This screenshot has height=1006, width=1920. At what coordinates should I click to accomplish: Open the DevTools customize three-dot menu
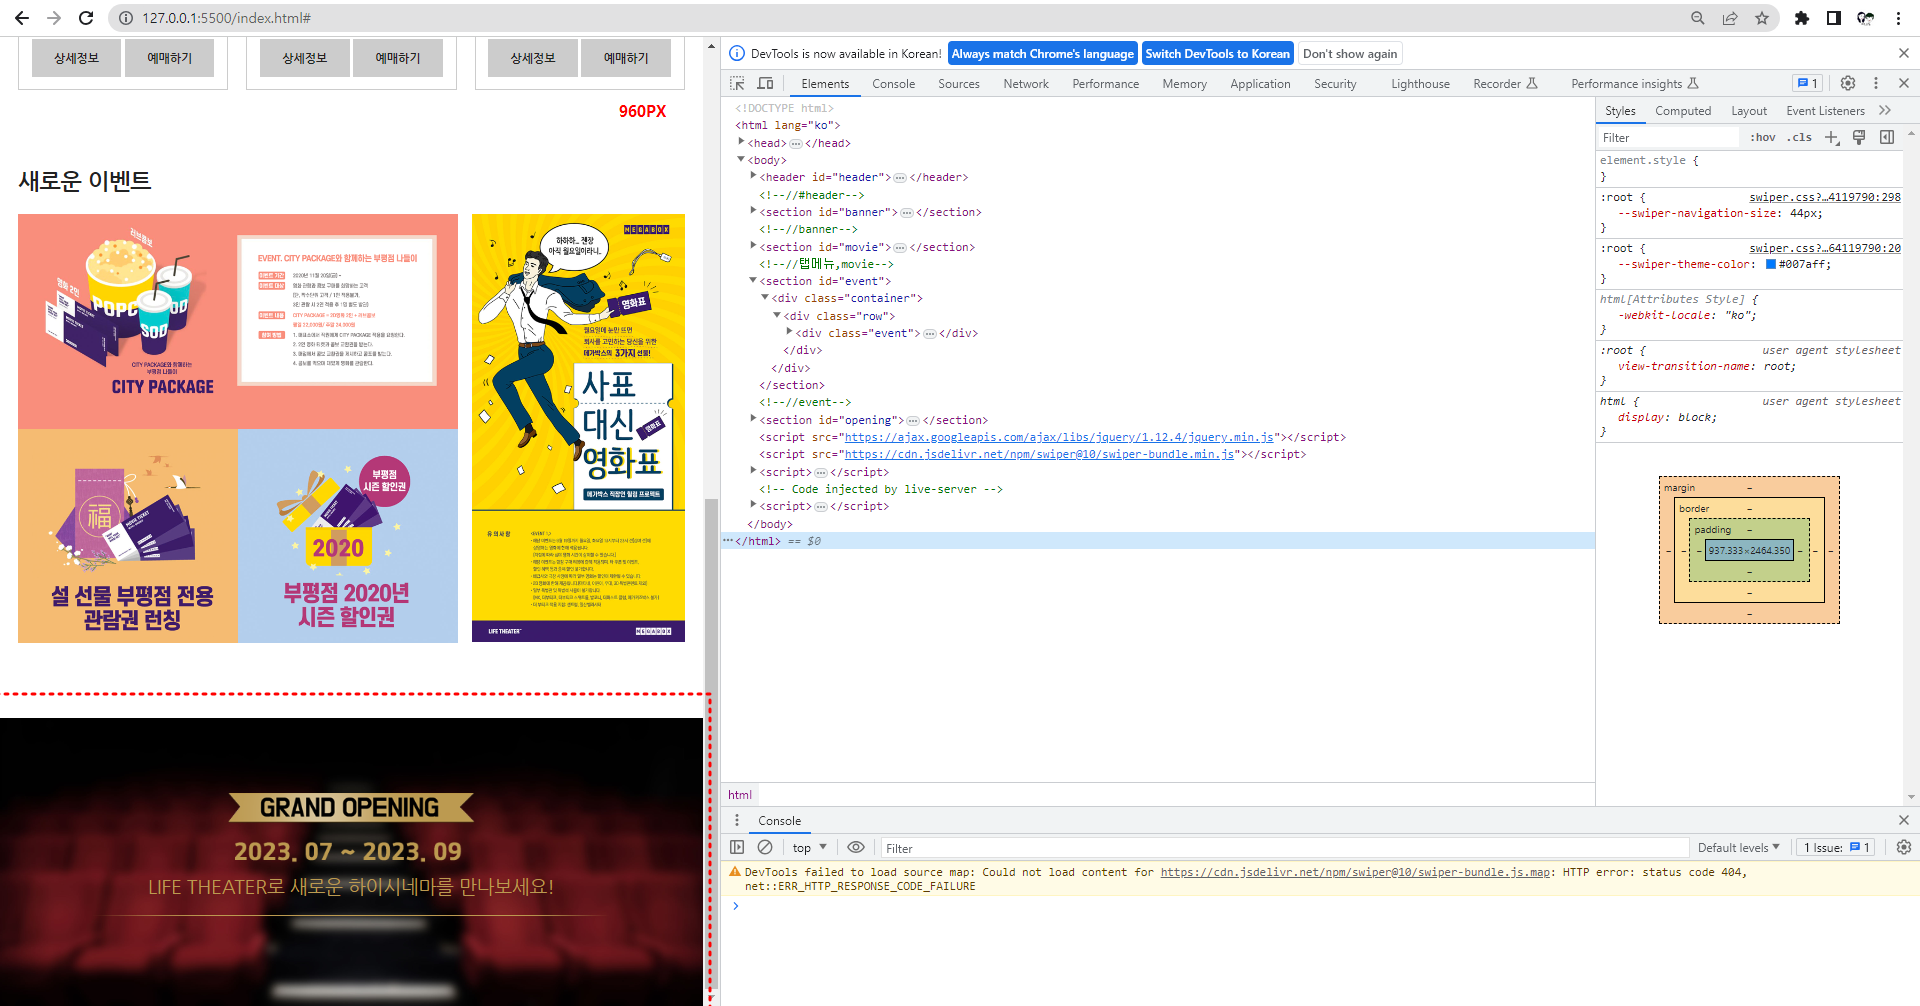tap(1876, 84)
